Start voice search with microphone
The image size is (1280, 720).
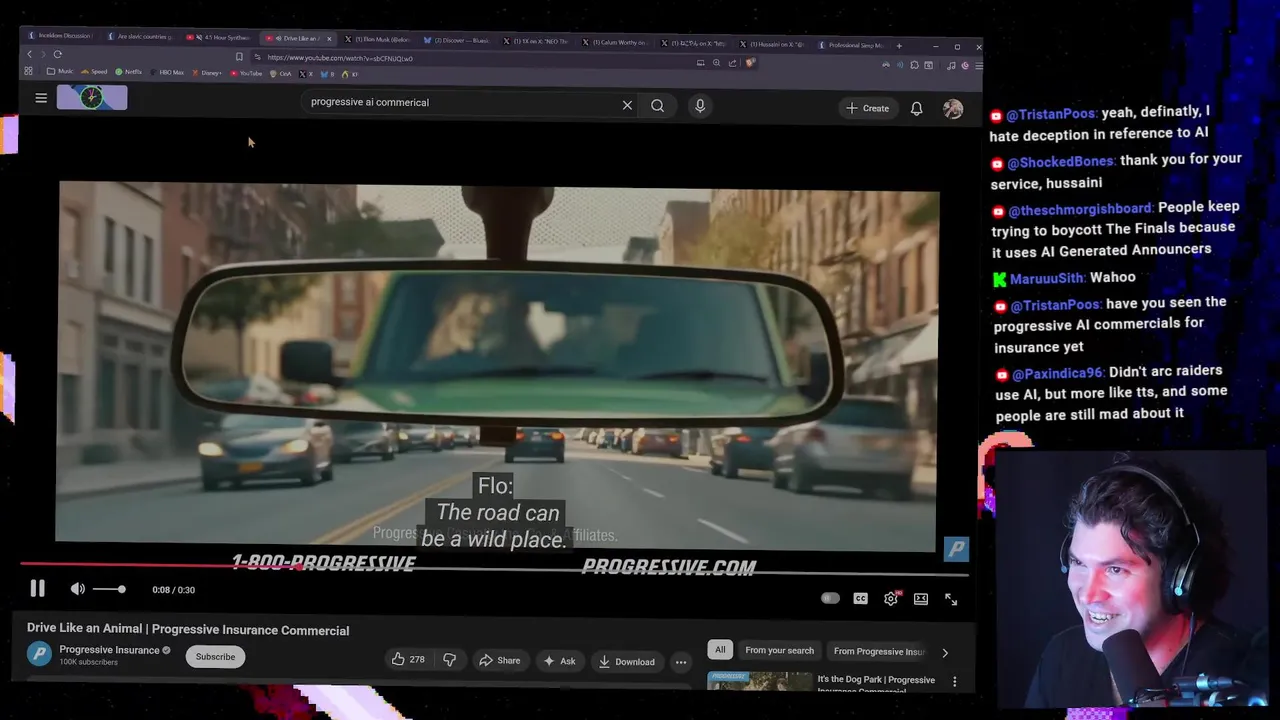(700, 105)
